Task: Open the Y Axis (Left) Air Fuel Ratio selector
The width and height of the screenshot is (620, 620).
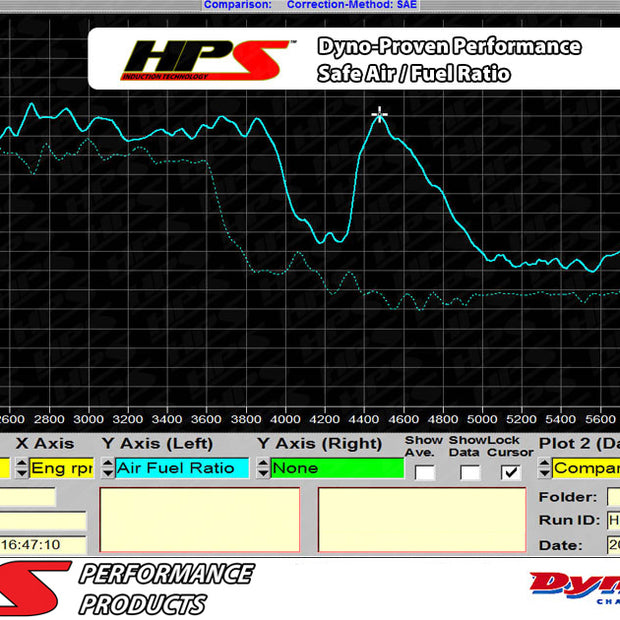Action: pyautogui.click(x=182, y=468)
